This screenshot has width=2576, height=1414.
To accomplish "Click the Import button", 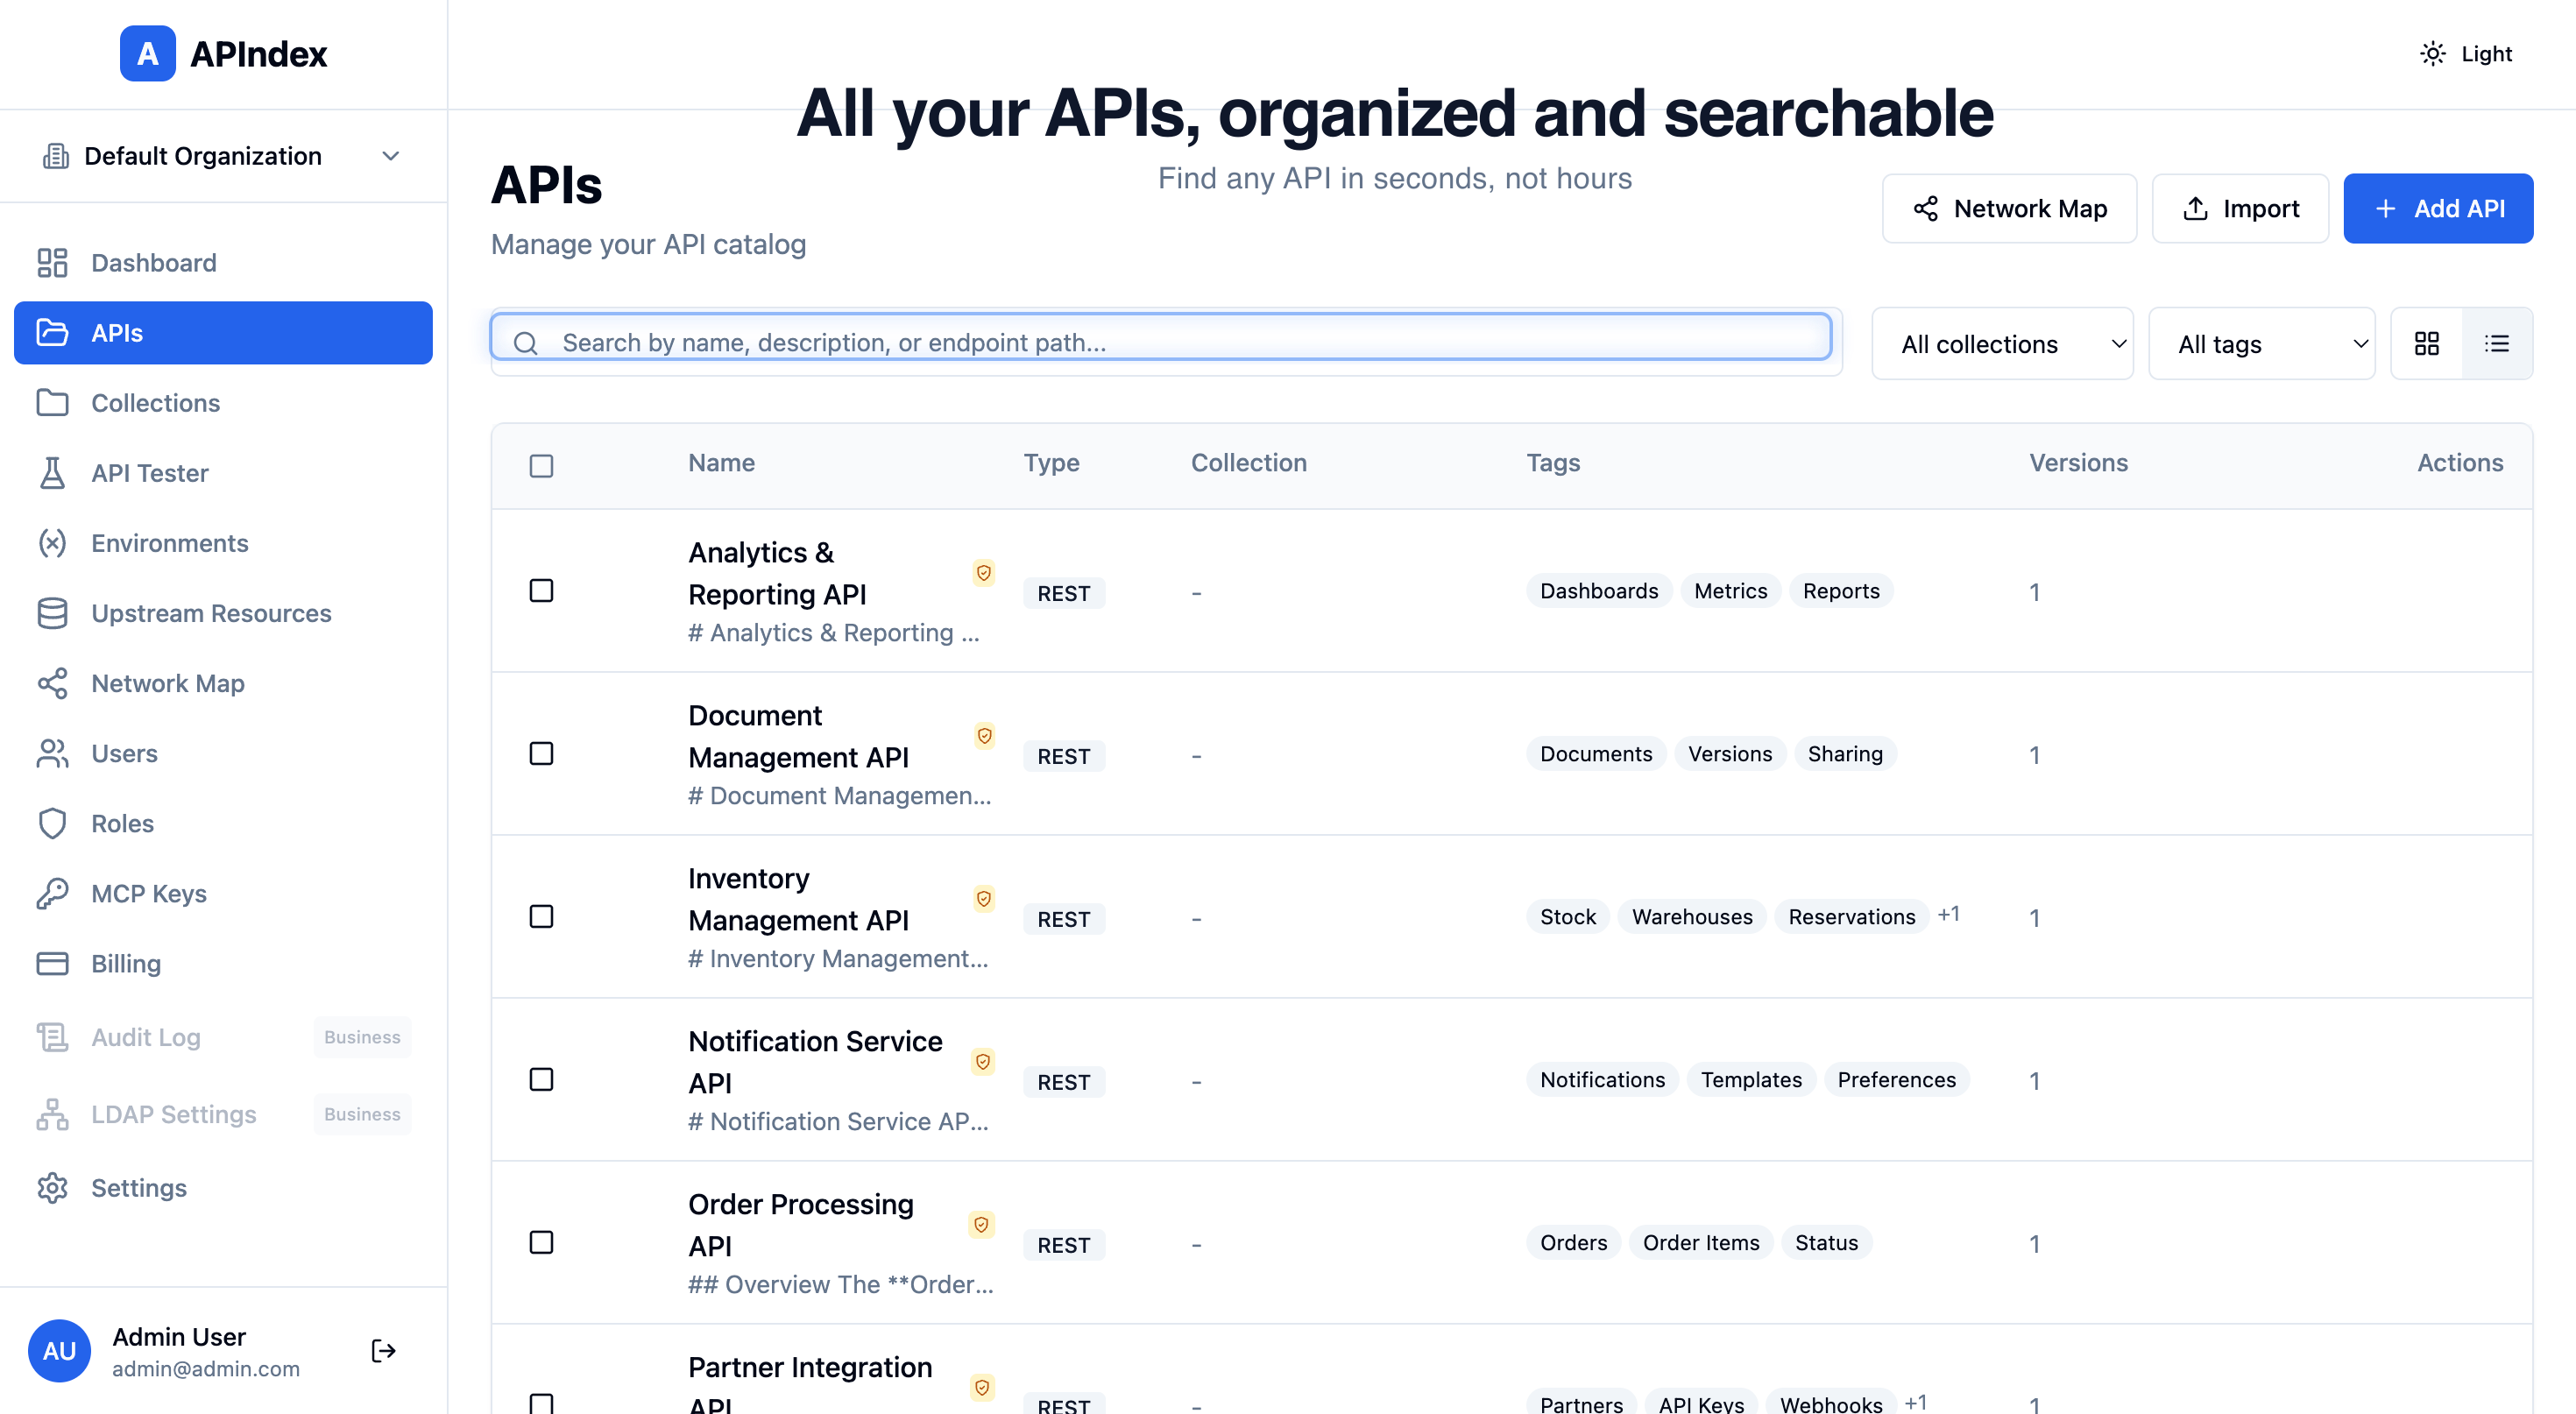I will click(2239, 209).
